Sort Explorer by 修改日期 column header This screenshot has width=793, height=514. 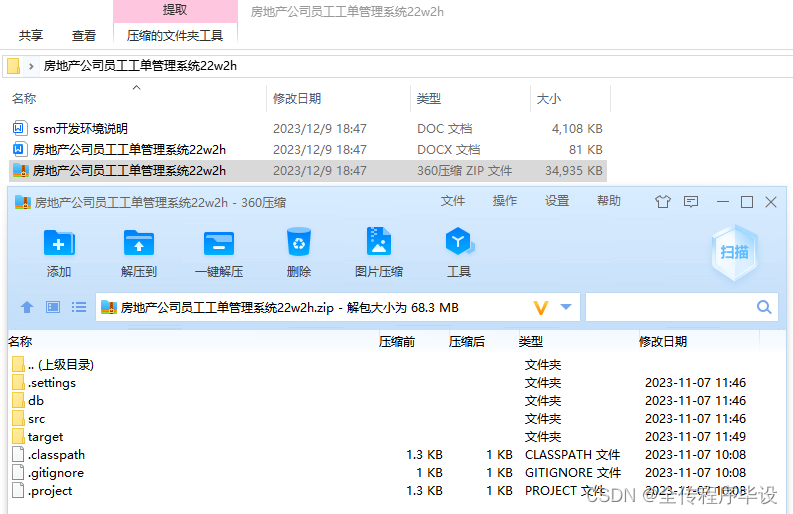(297, 99)
